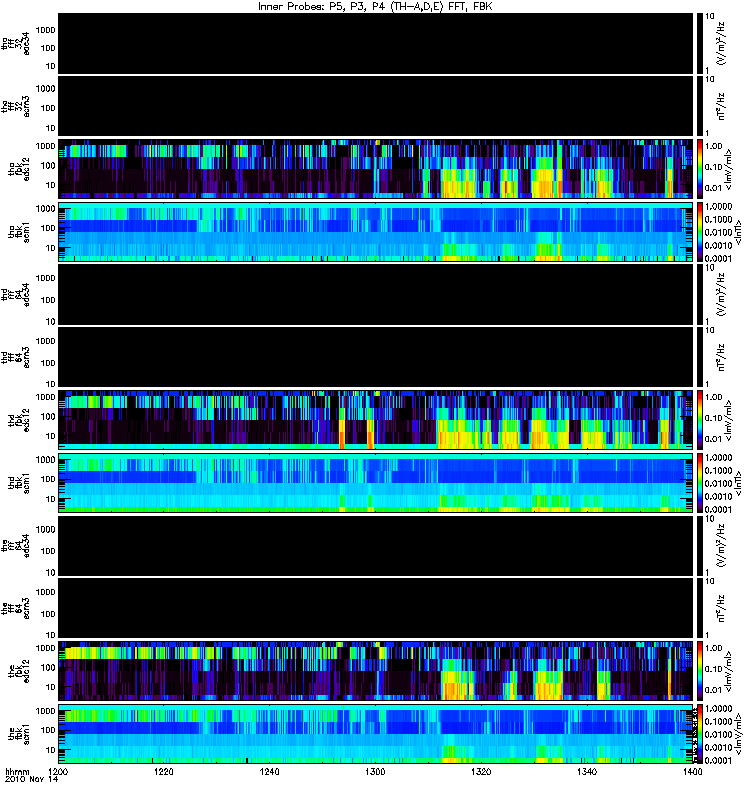Select the 'thd fbk scm1' panel label

coord(19,484)
